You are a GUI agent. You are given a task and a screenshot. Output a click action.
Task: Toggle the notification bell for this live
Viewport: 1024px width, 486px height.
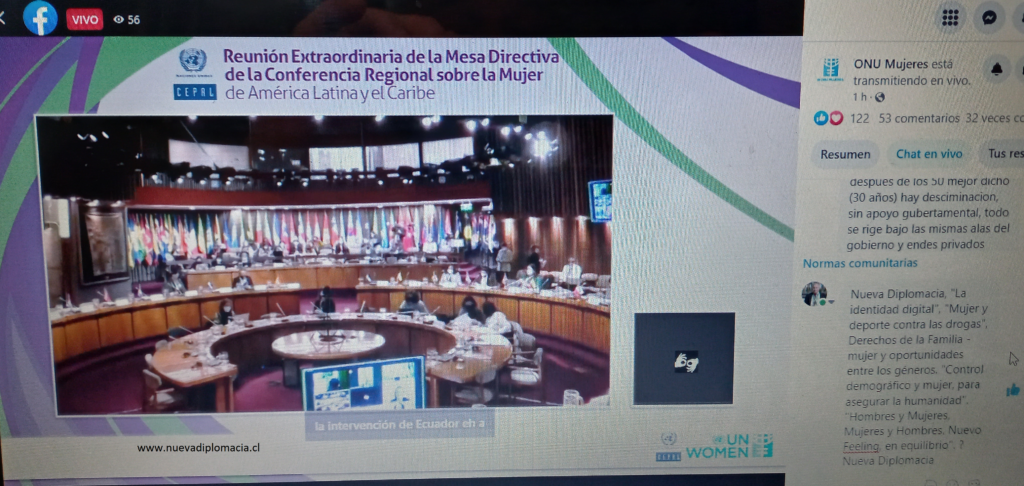coord(997,69)
